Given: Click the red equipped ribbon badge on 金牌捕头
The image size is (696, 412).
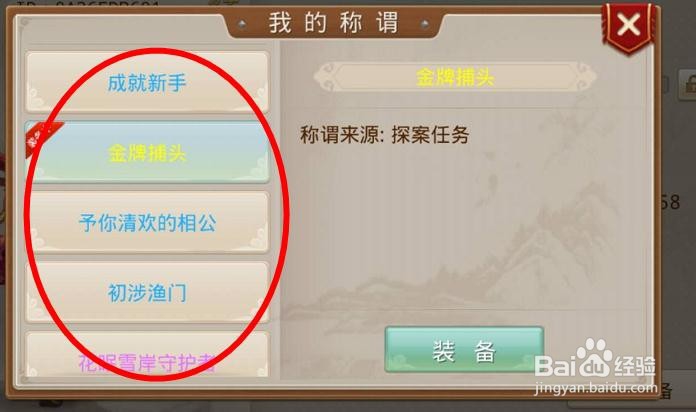Looking at the screenshot, I should click(x=42, y=138).
